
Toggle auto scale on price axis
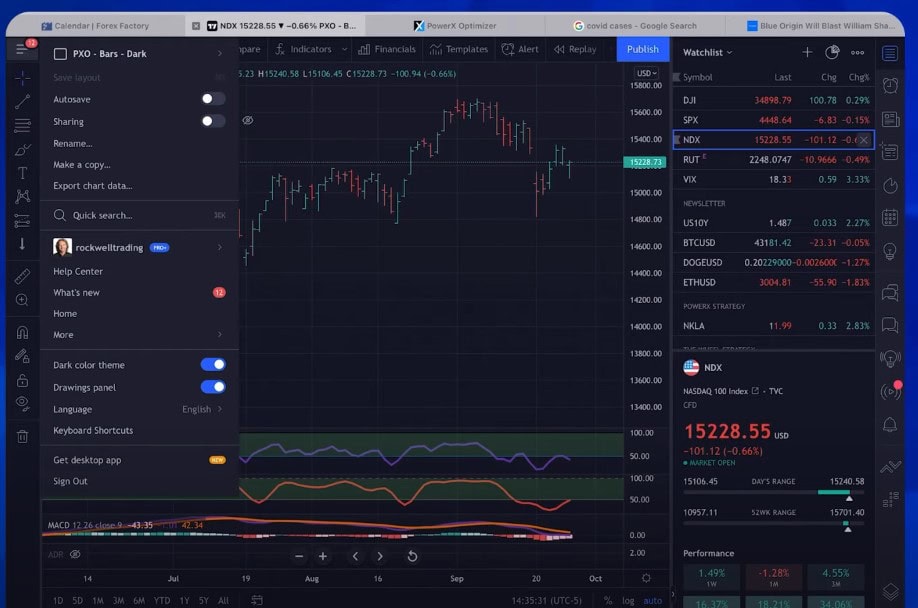coord(653,600)
